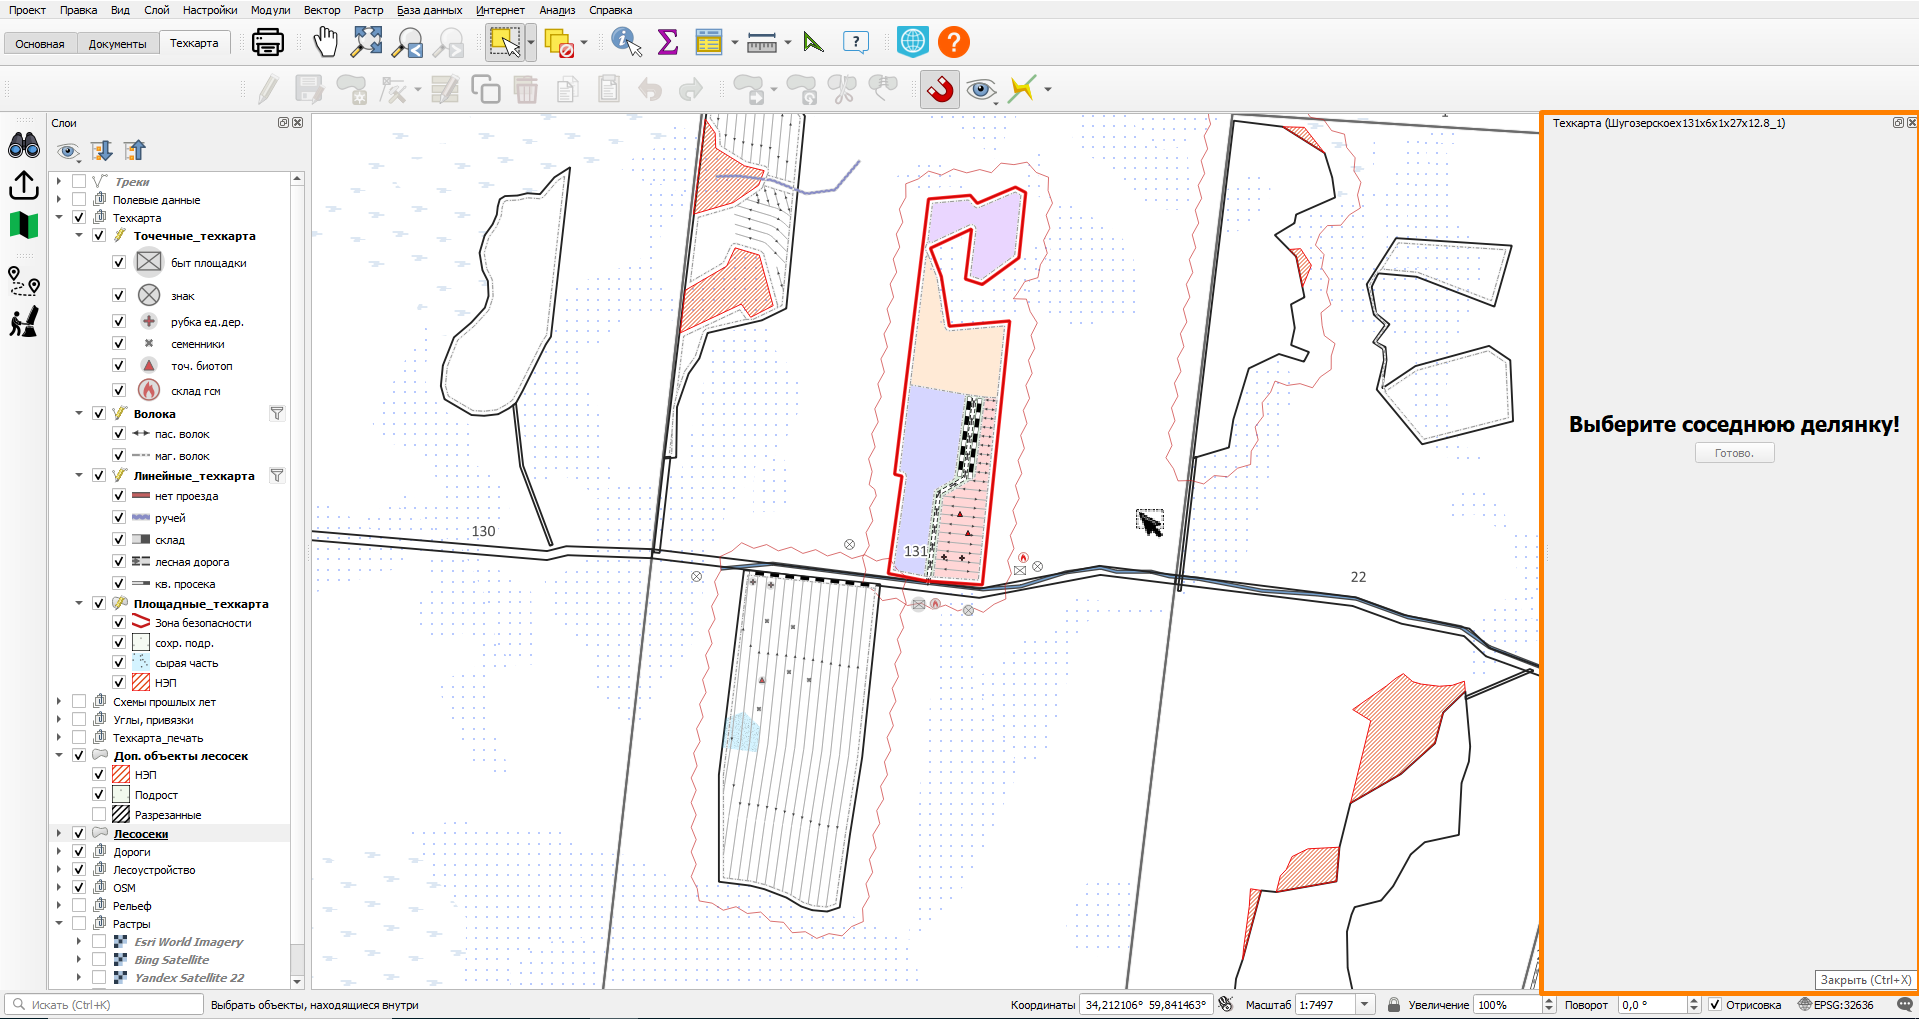Select the Pan map hand tool

pos(326,42)
